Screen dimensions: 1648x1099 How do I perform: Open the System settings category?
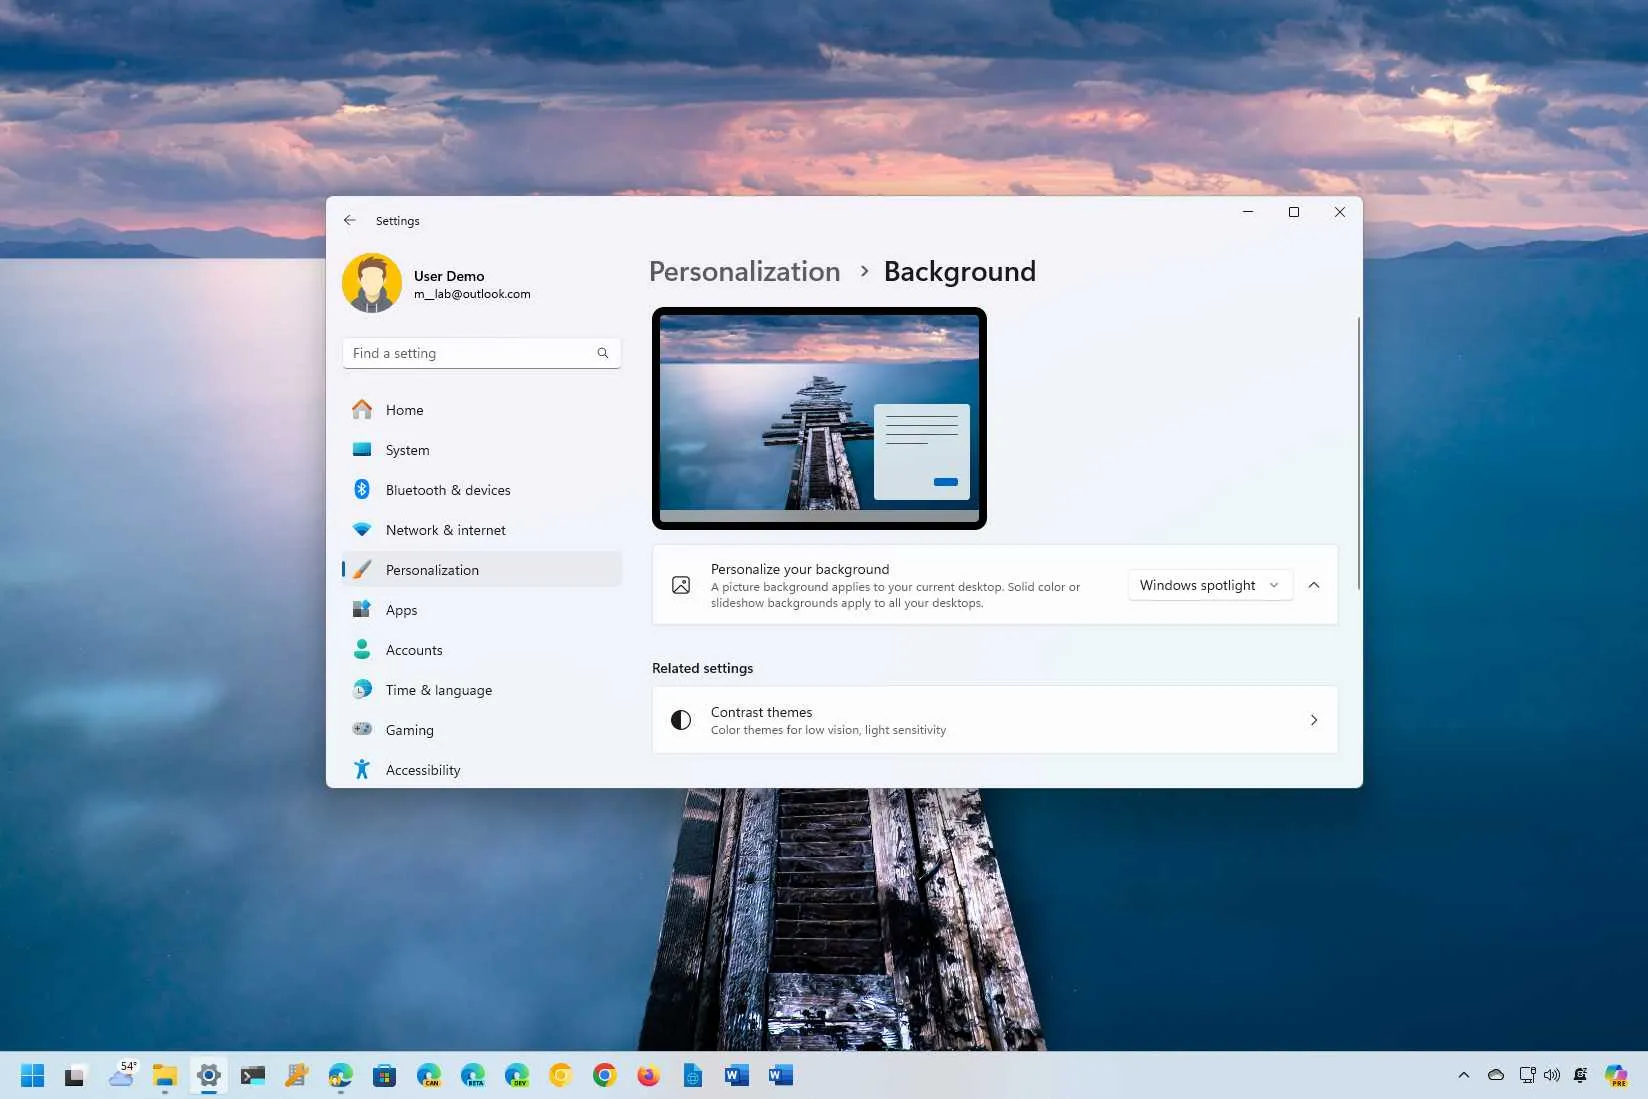pyautogui.click(x=407, y=450)
